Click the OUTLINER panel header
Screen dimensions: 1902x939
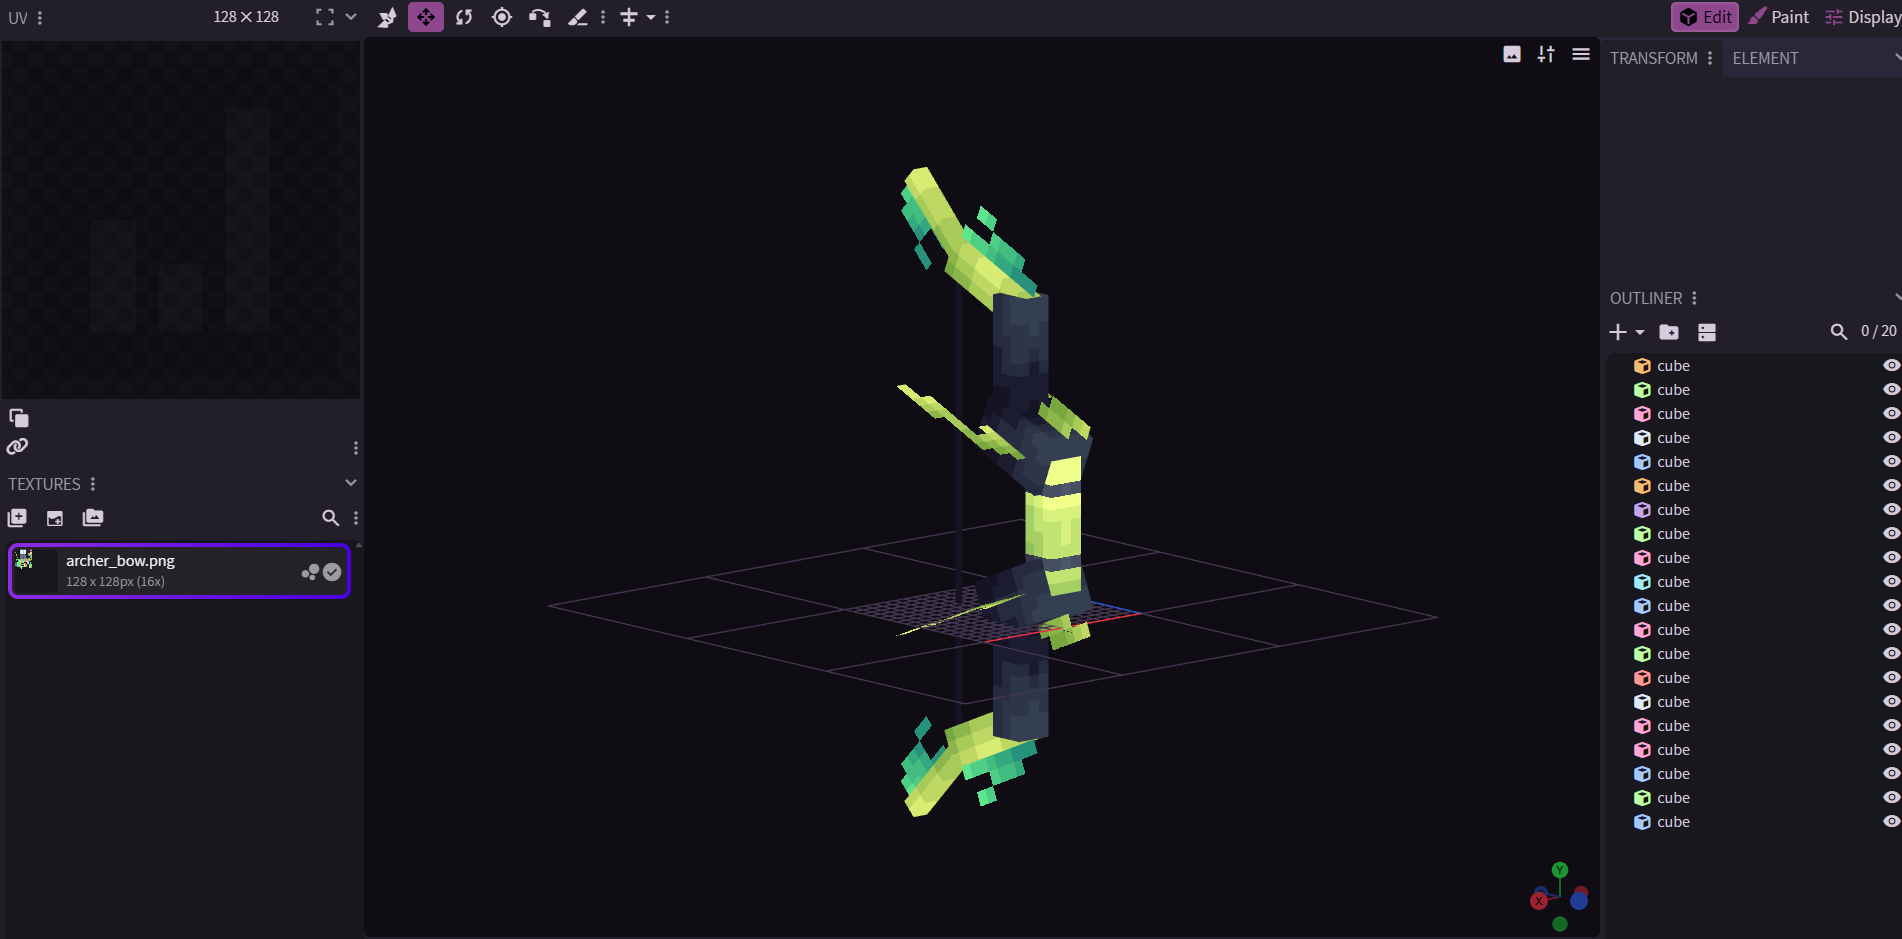(1646, 298)
